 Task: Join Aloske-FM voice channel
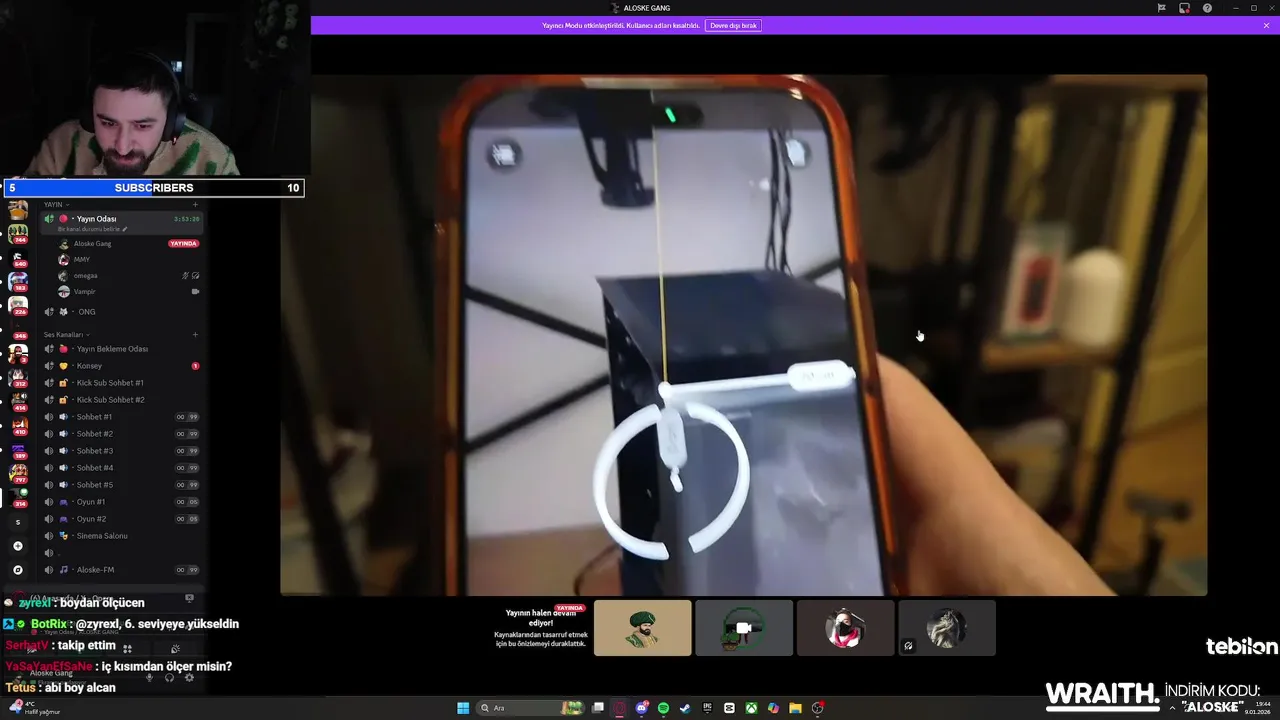[x=122, y=570]
